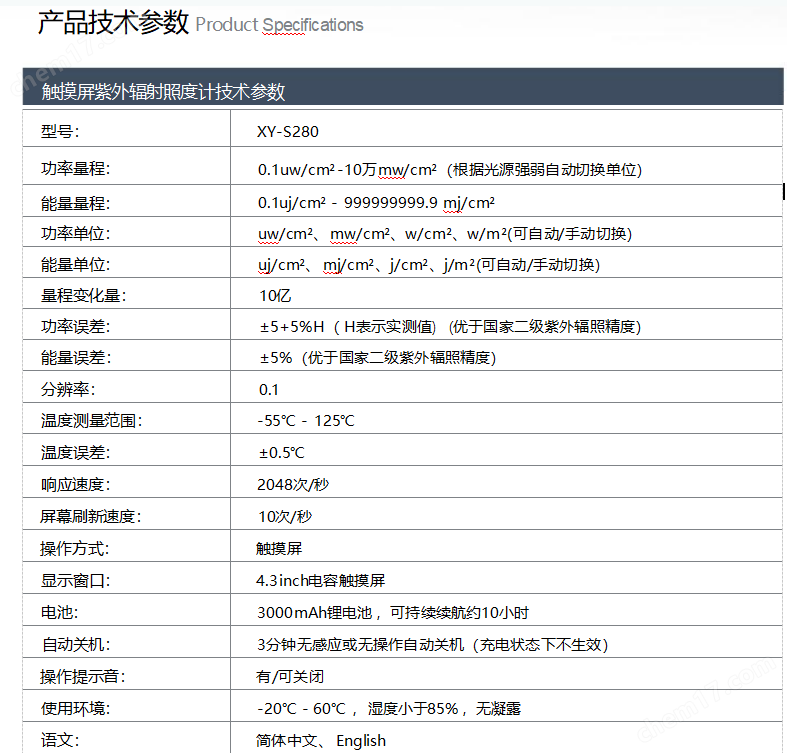Screen dimensions: 787x753
Task: Click the label 自动关机:
Action: (76, 645)
